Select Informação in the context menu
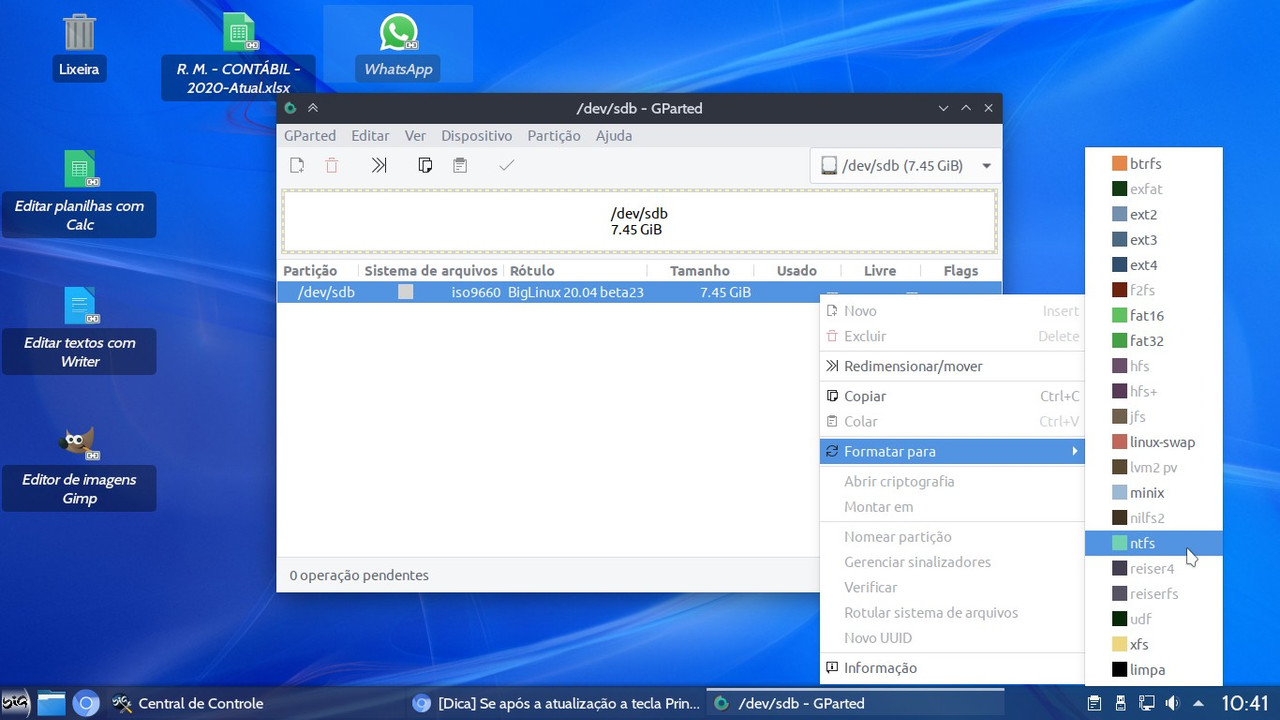This screenshot has width=1280, height=720. tap(880, 667)
